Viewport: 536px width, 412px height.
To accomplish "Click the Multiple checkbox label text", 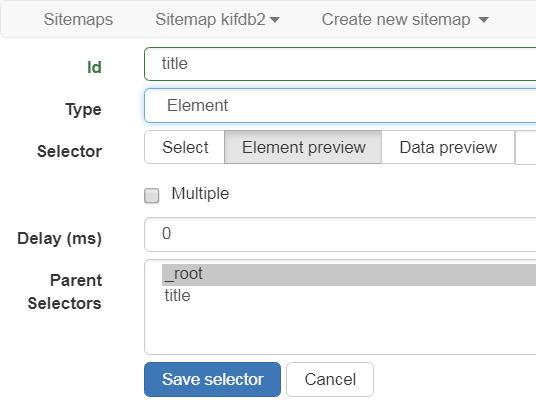I will click(200, 194).
